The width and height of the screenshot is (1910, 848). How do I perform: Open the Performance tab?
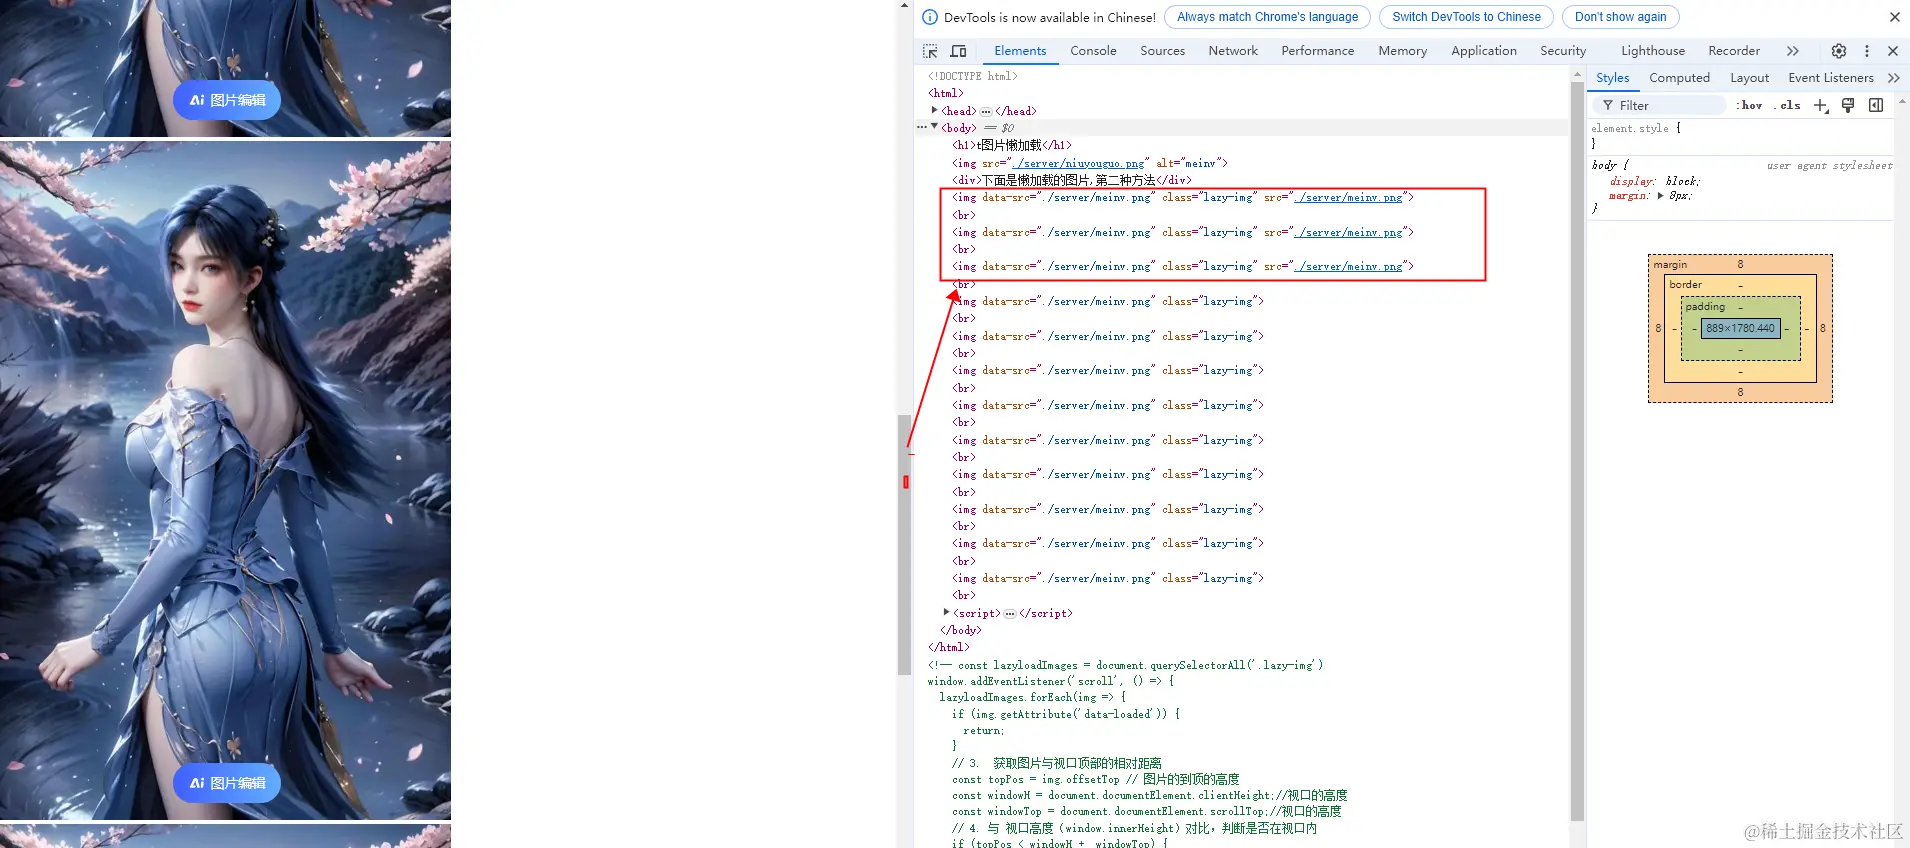(1318, 51)
